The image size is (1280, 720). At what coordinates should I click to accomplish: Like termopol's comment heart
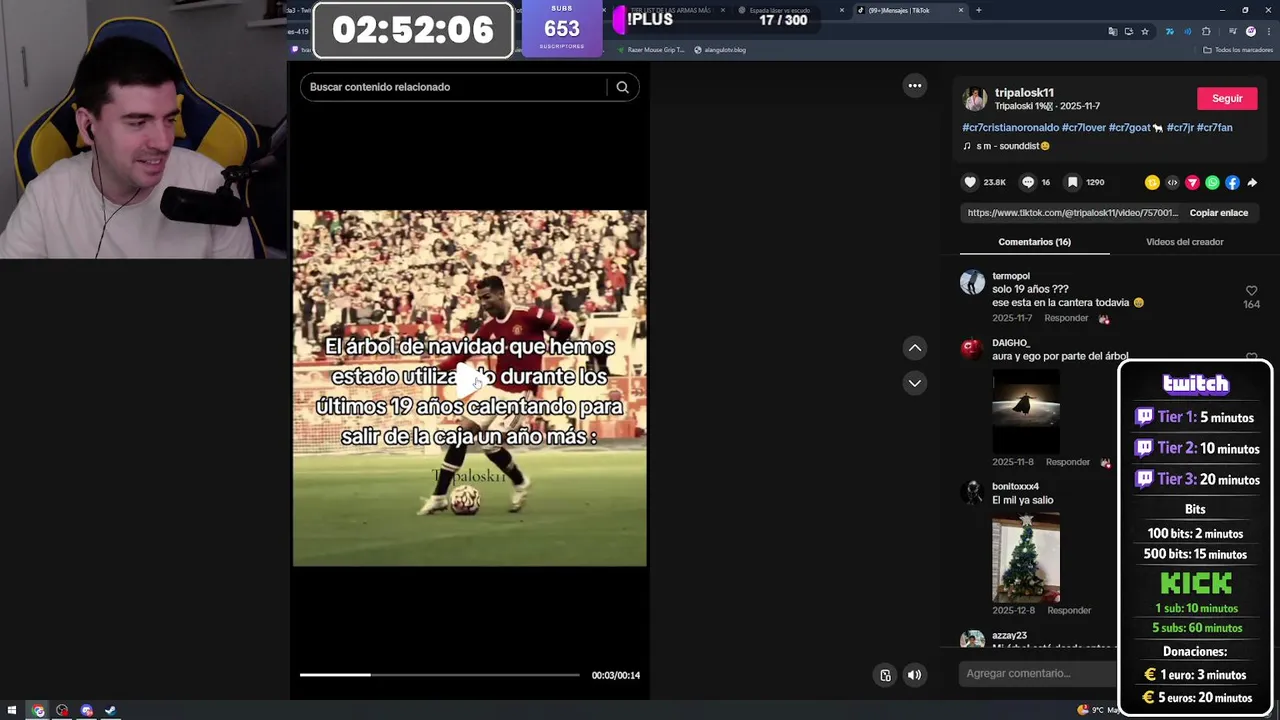[x=1251, y=291]
